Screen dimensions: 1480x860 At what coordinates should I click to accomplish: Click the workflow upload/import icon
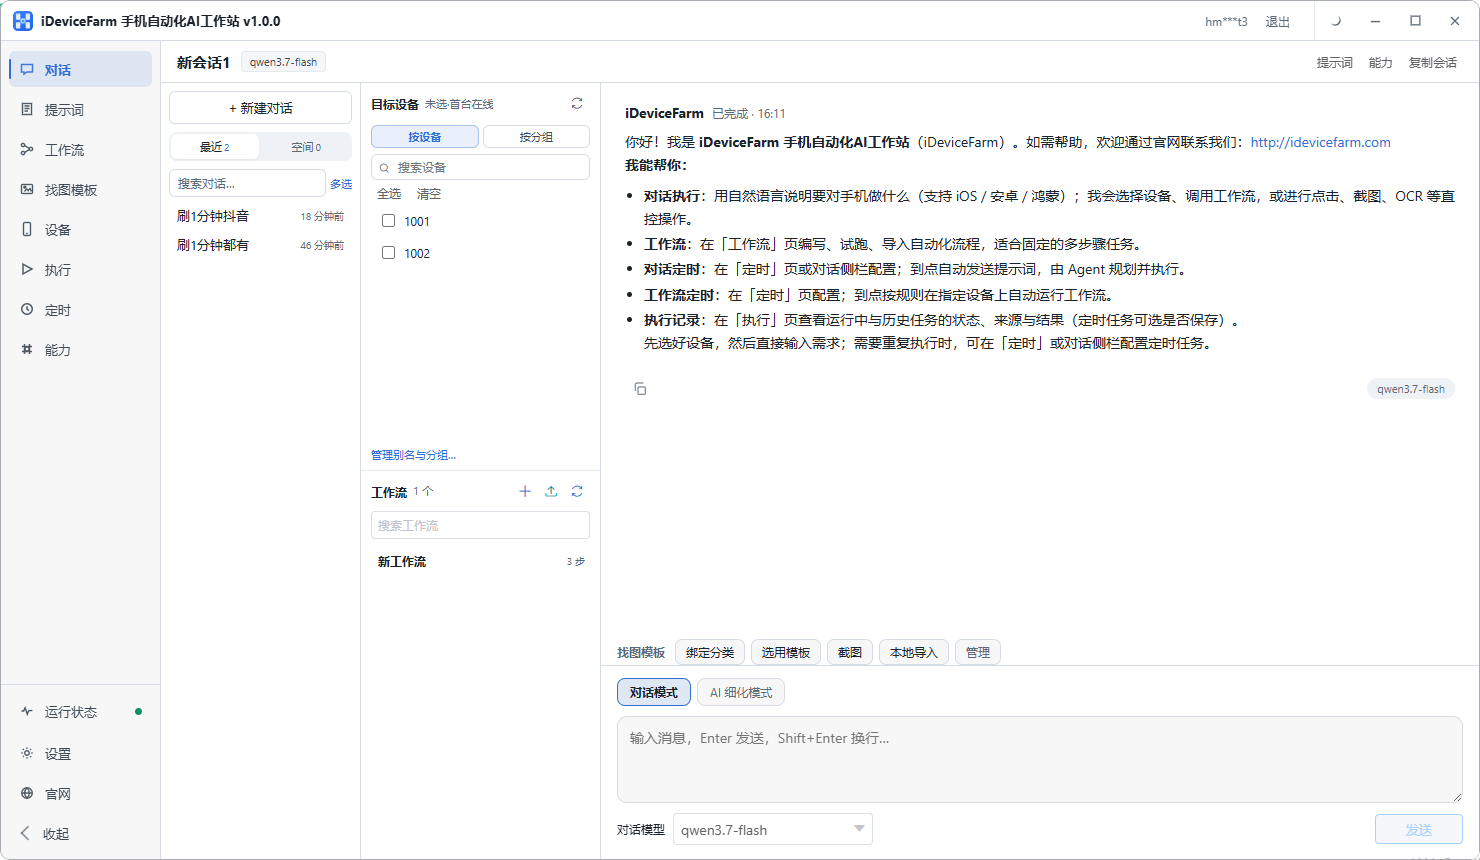[x=551, y=492]
